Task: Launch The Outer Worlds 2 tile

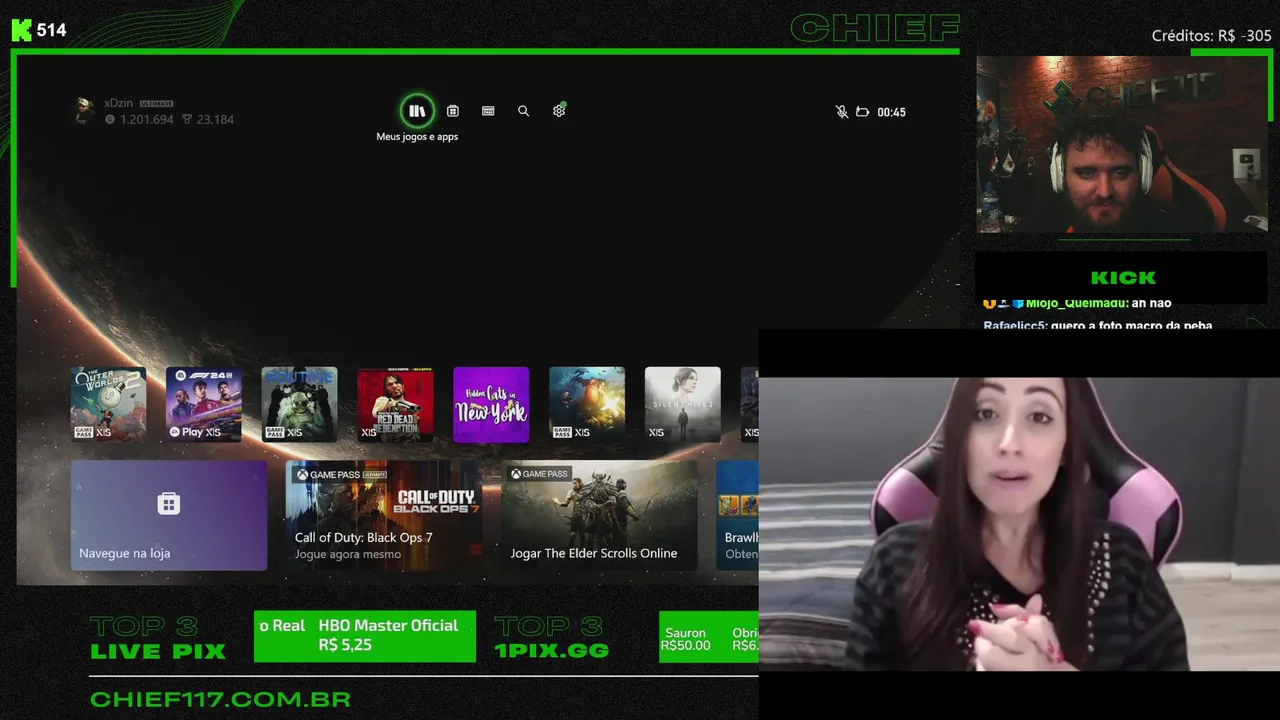Action: (108, 404)
